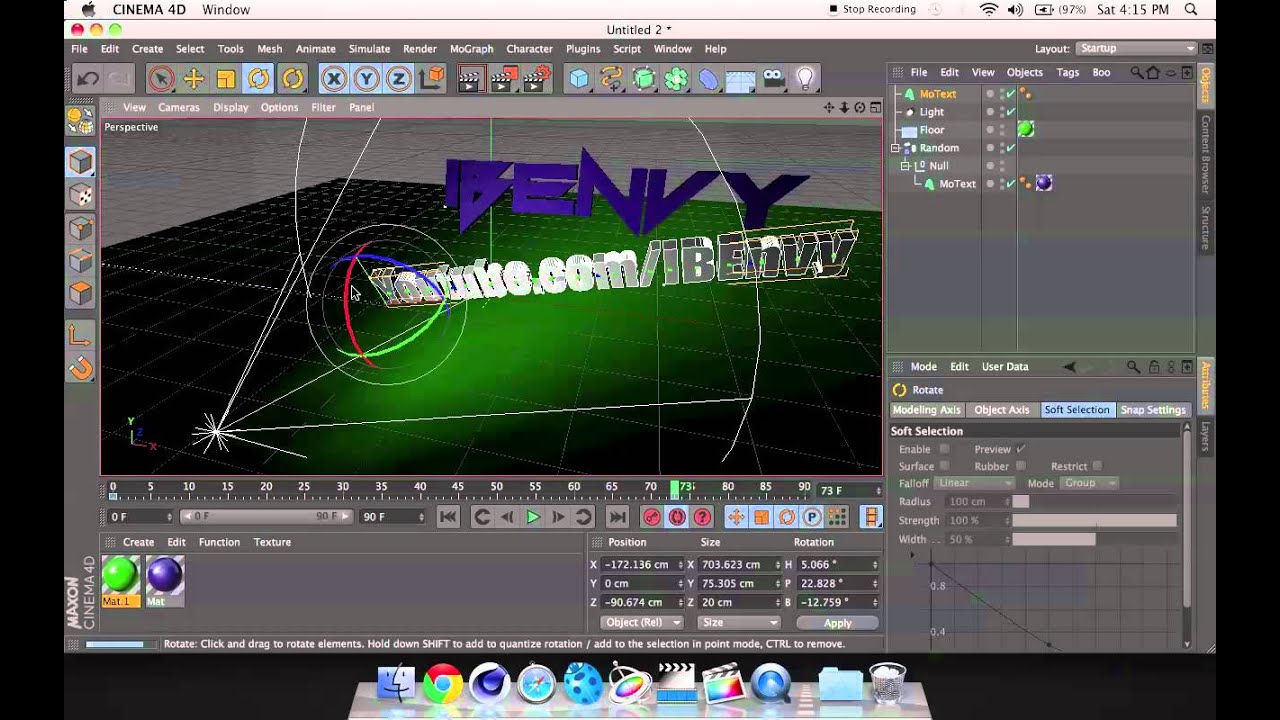Switch to Object Axis tab
This screenshot has height=720, width=1280.
[x=1002, y=410]
